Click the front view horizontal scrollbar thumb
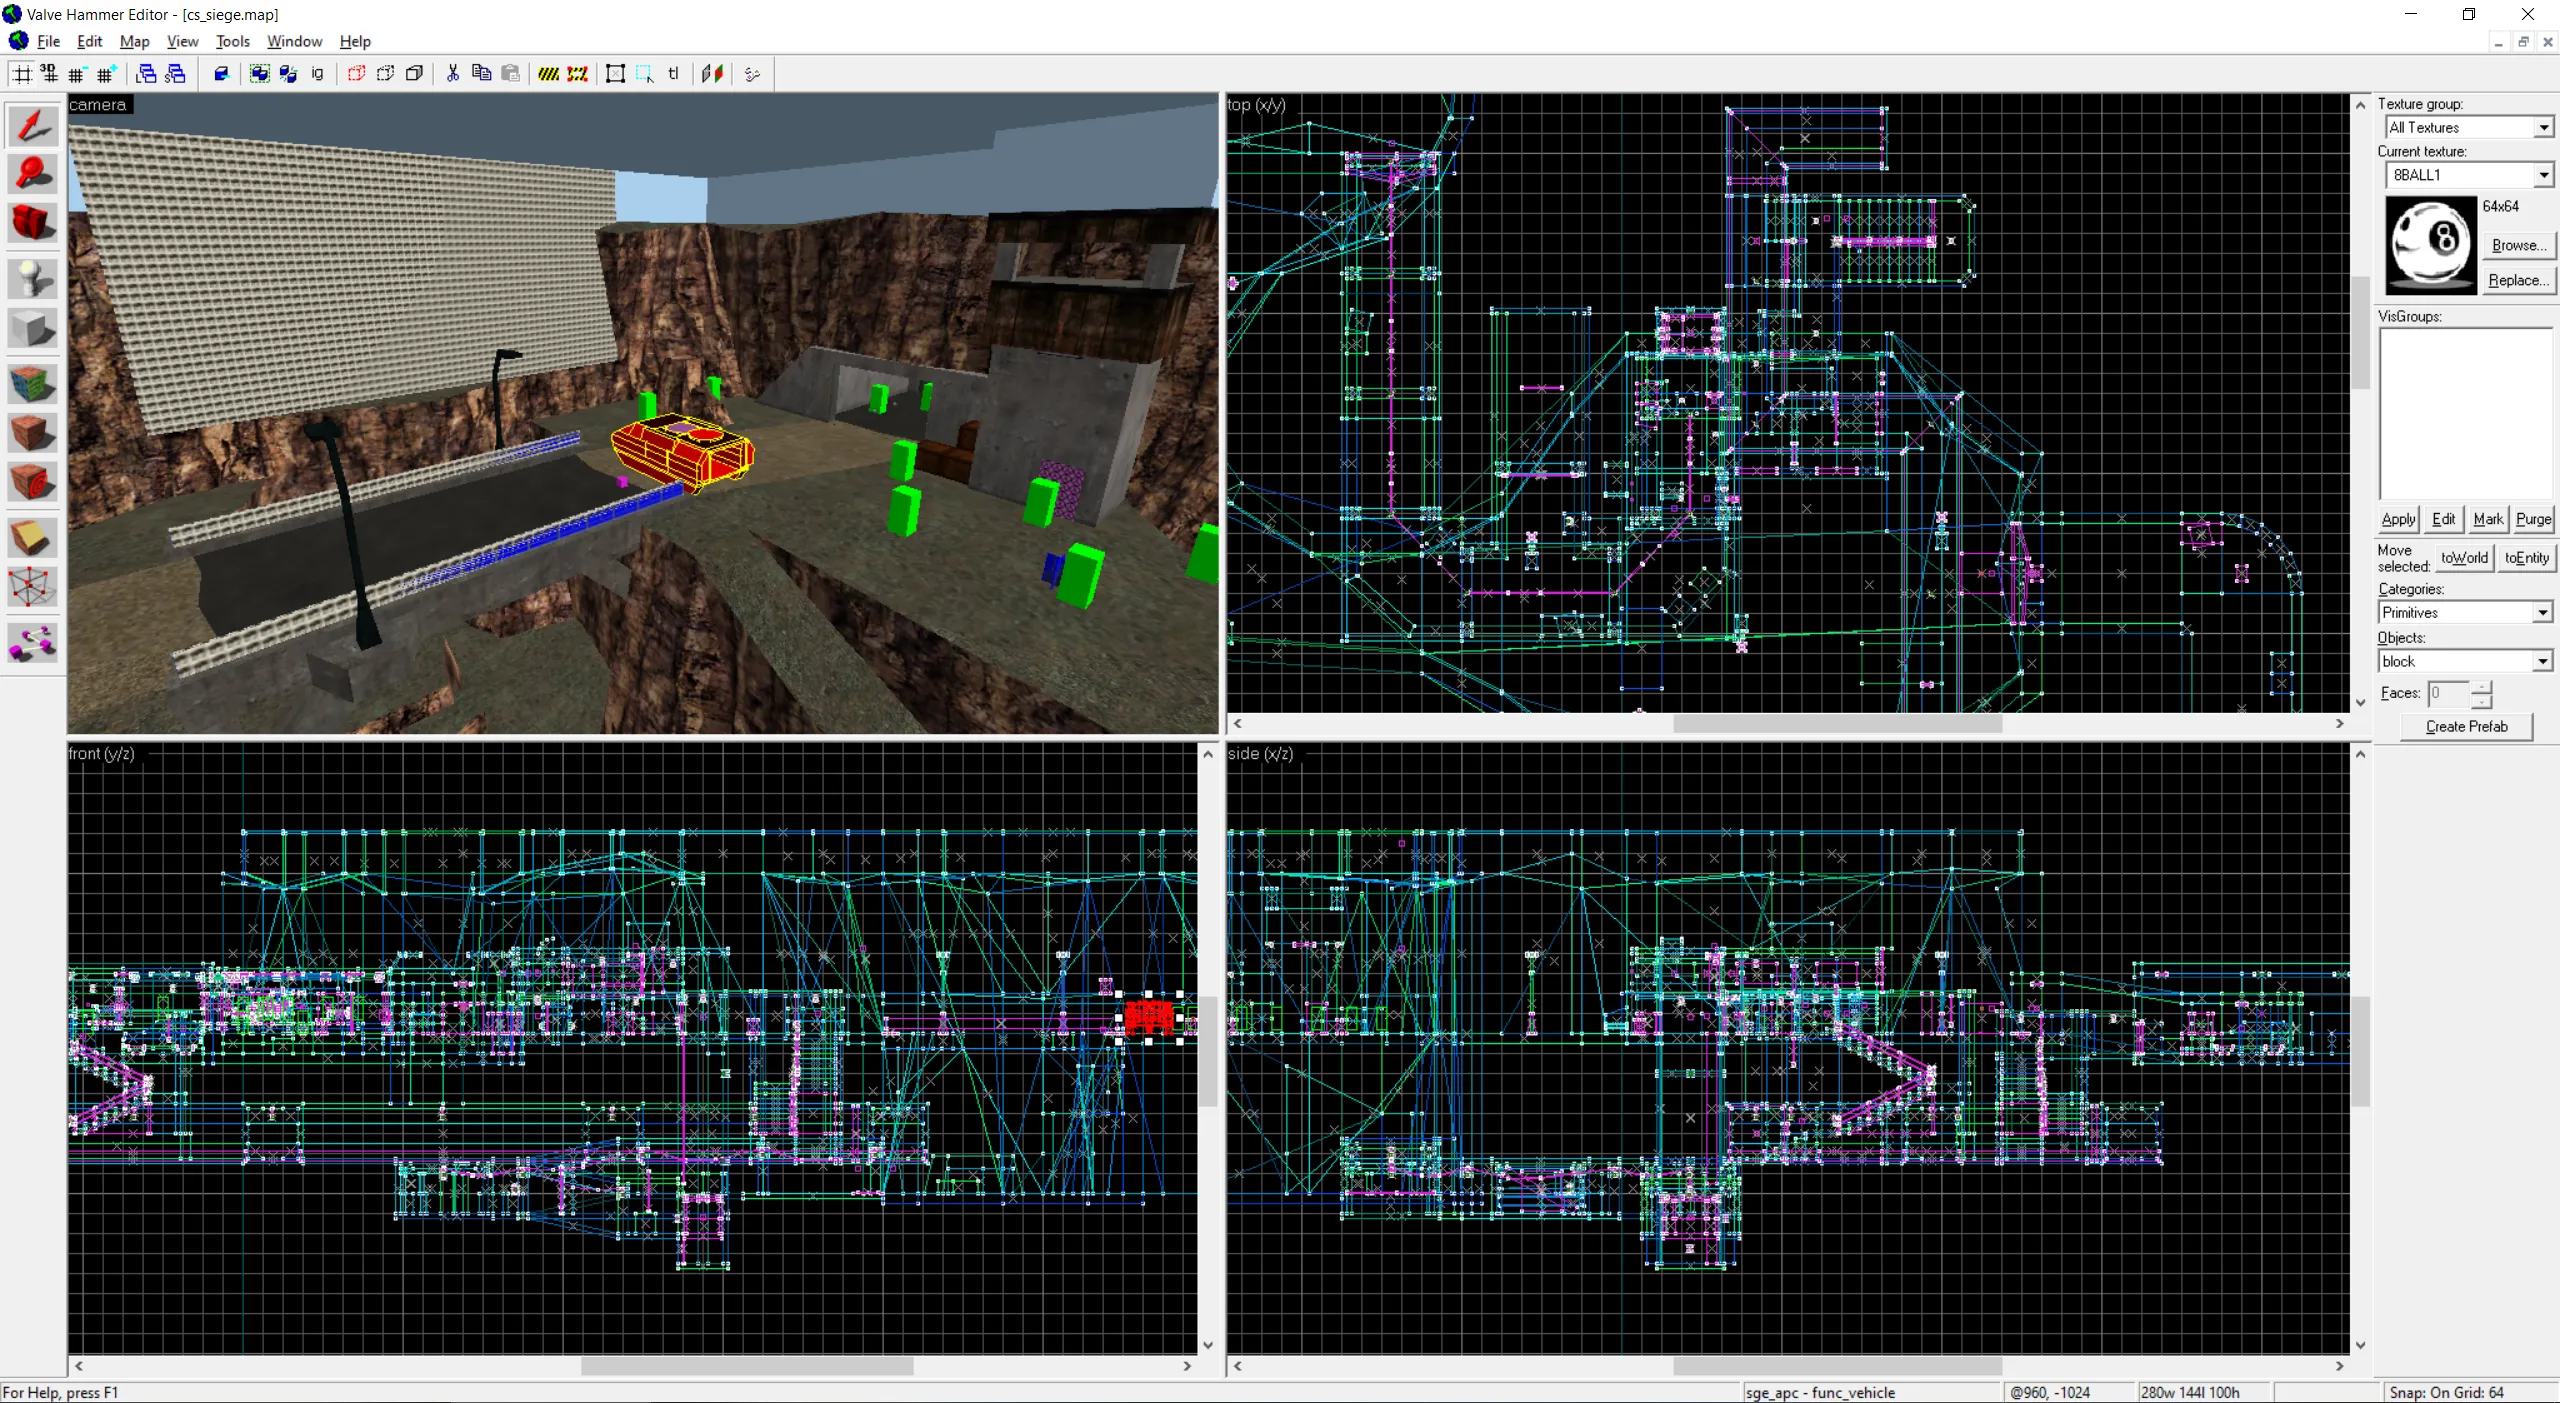Image resolution: width=2560 pixels, height=1403 pixels. coord(747,1365)
